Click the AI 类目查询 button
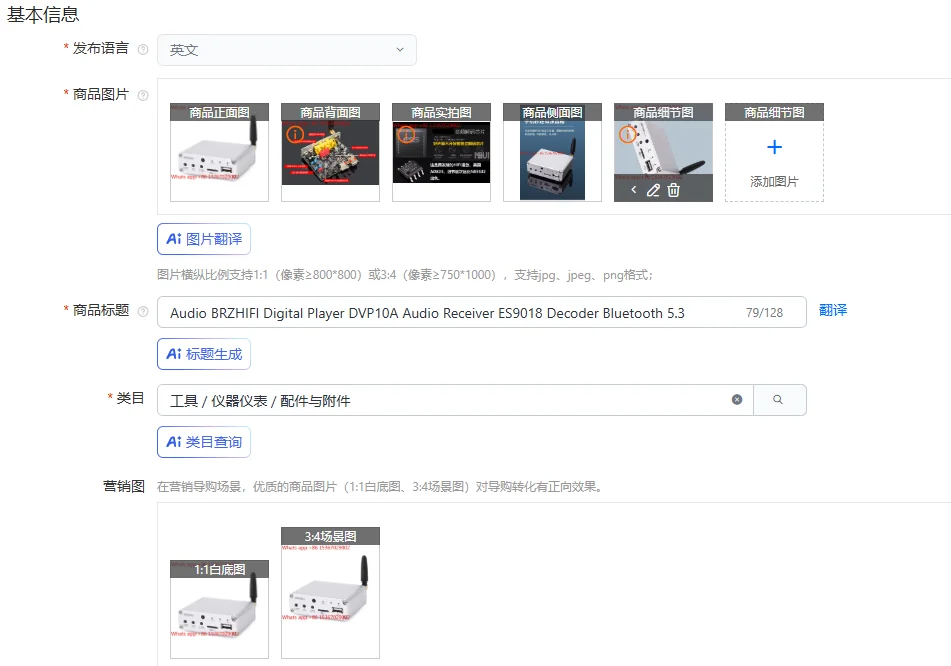Image resolution: width=951 pixels, height=666 pixels. (204, 442)
